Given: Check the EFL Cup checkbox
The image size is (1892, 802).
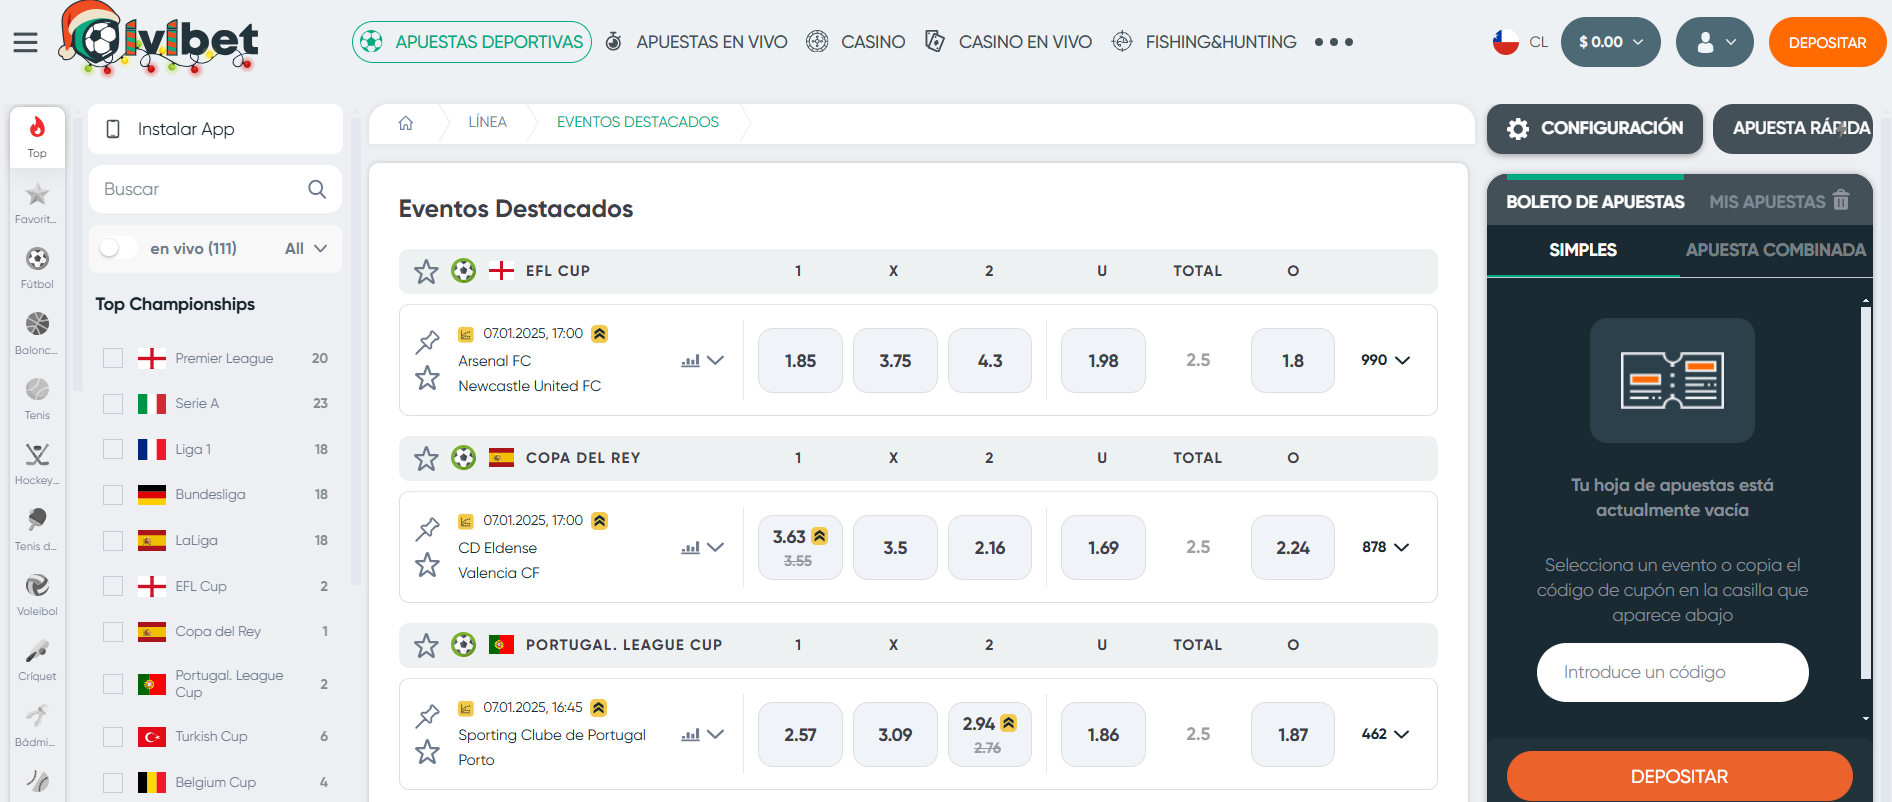Looking at the screenshot, I should [x=113, y=586].
